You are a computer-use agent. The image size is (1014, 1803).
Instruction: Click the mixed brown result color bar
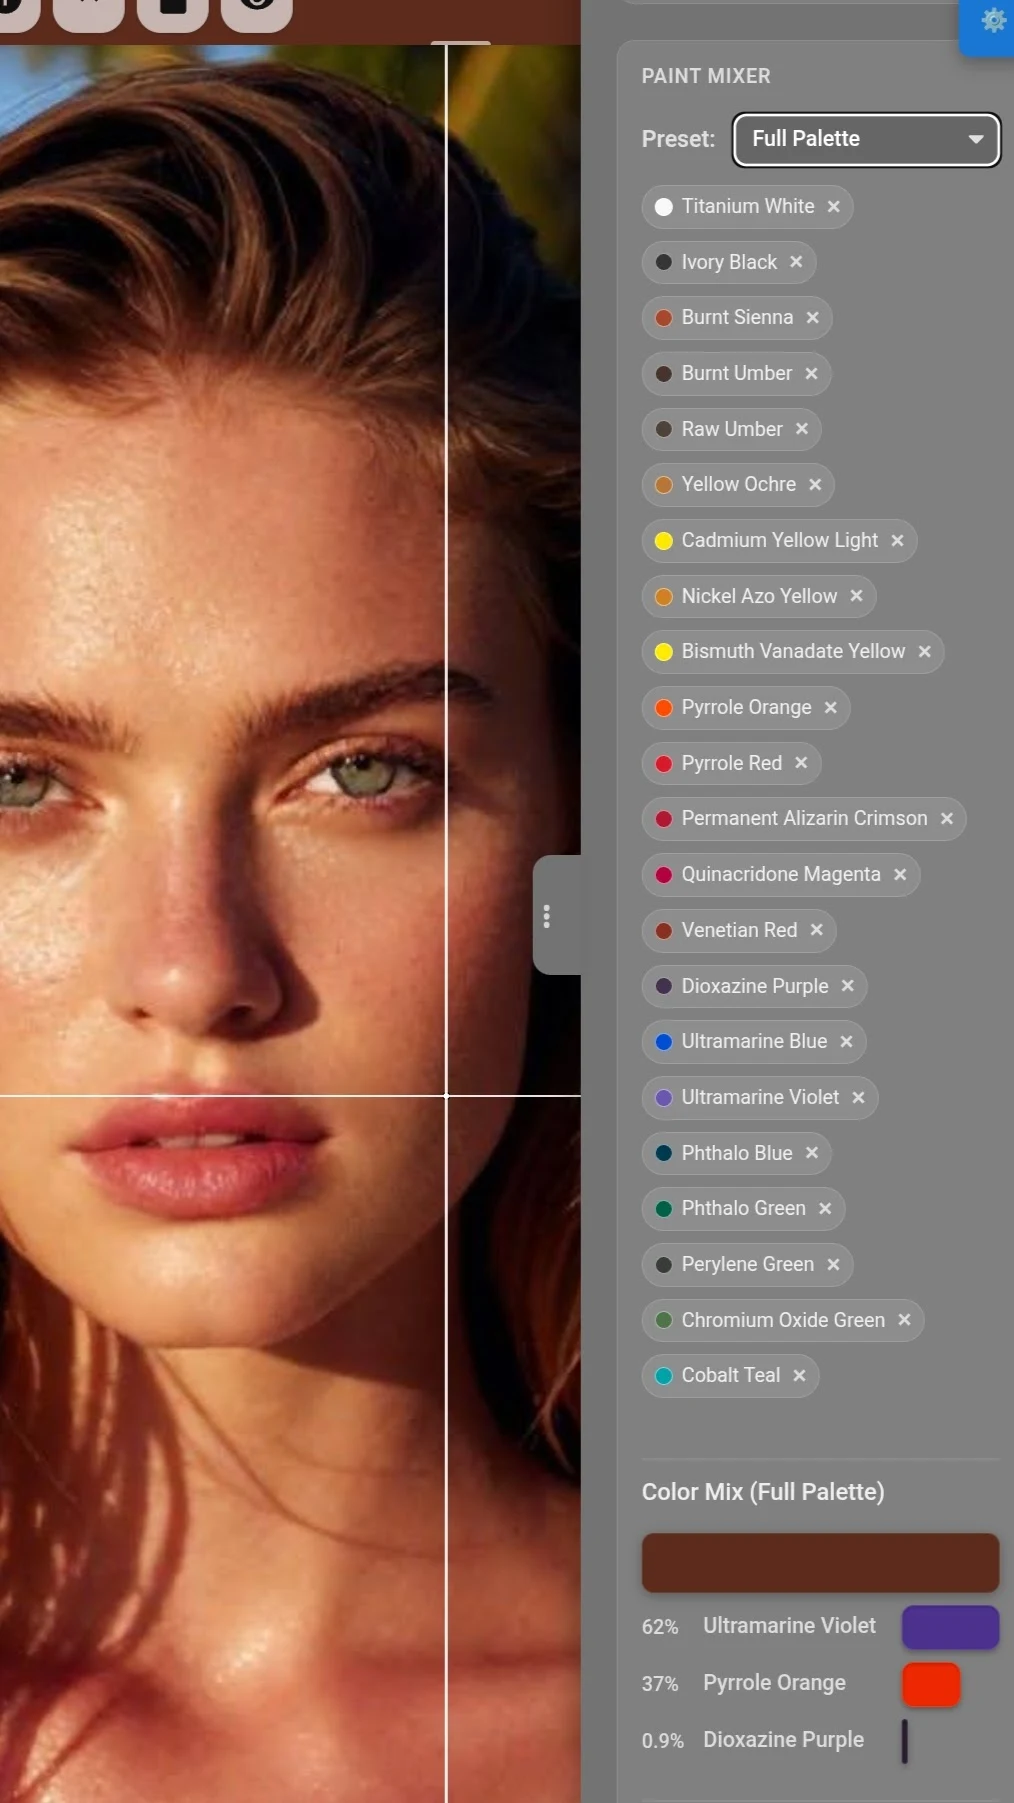click(x=820, y=1562)
